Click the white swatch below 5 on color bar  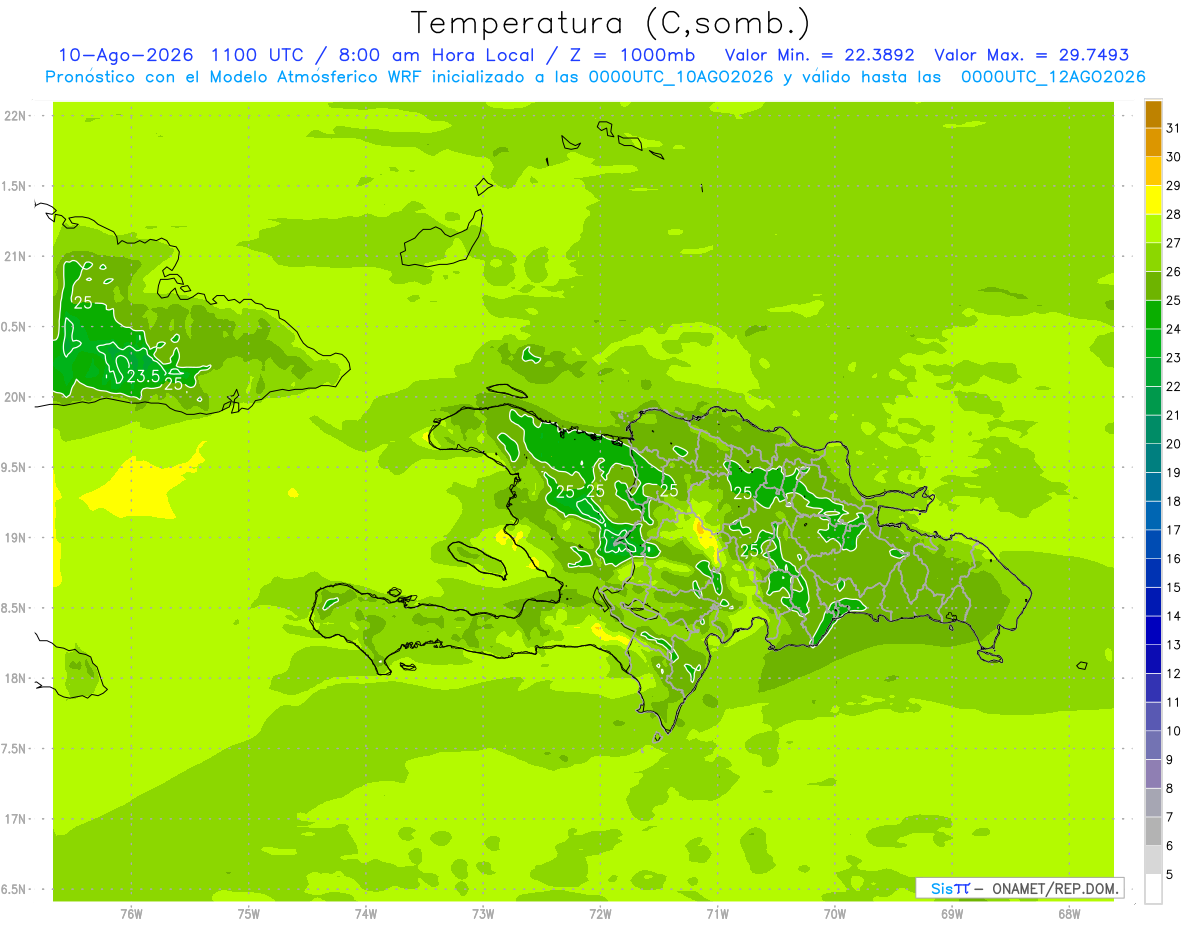1153,889
